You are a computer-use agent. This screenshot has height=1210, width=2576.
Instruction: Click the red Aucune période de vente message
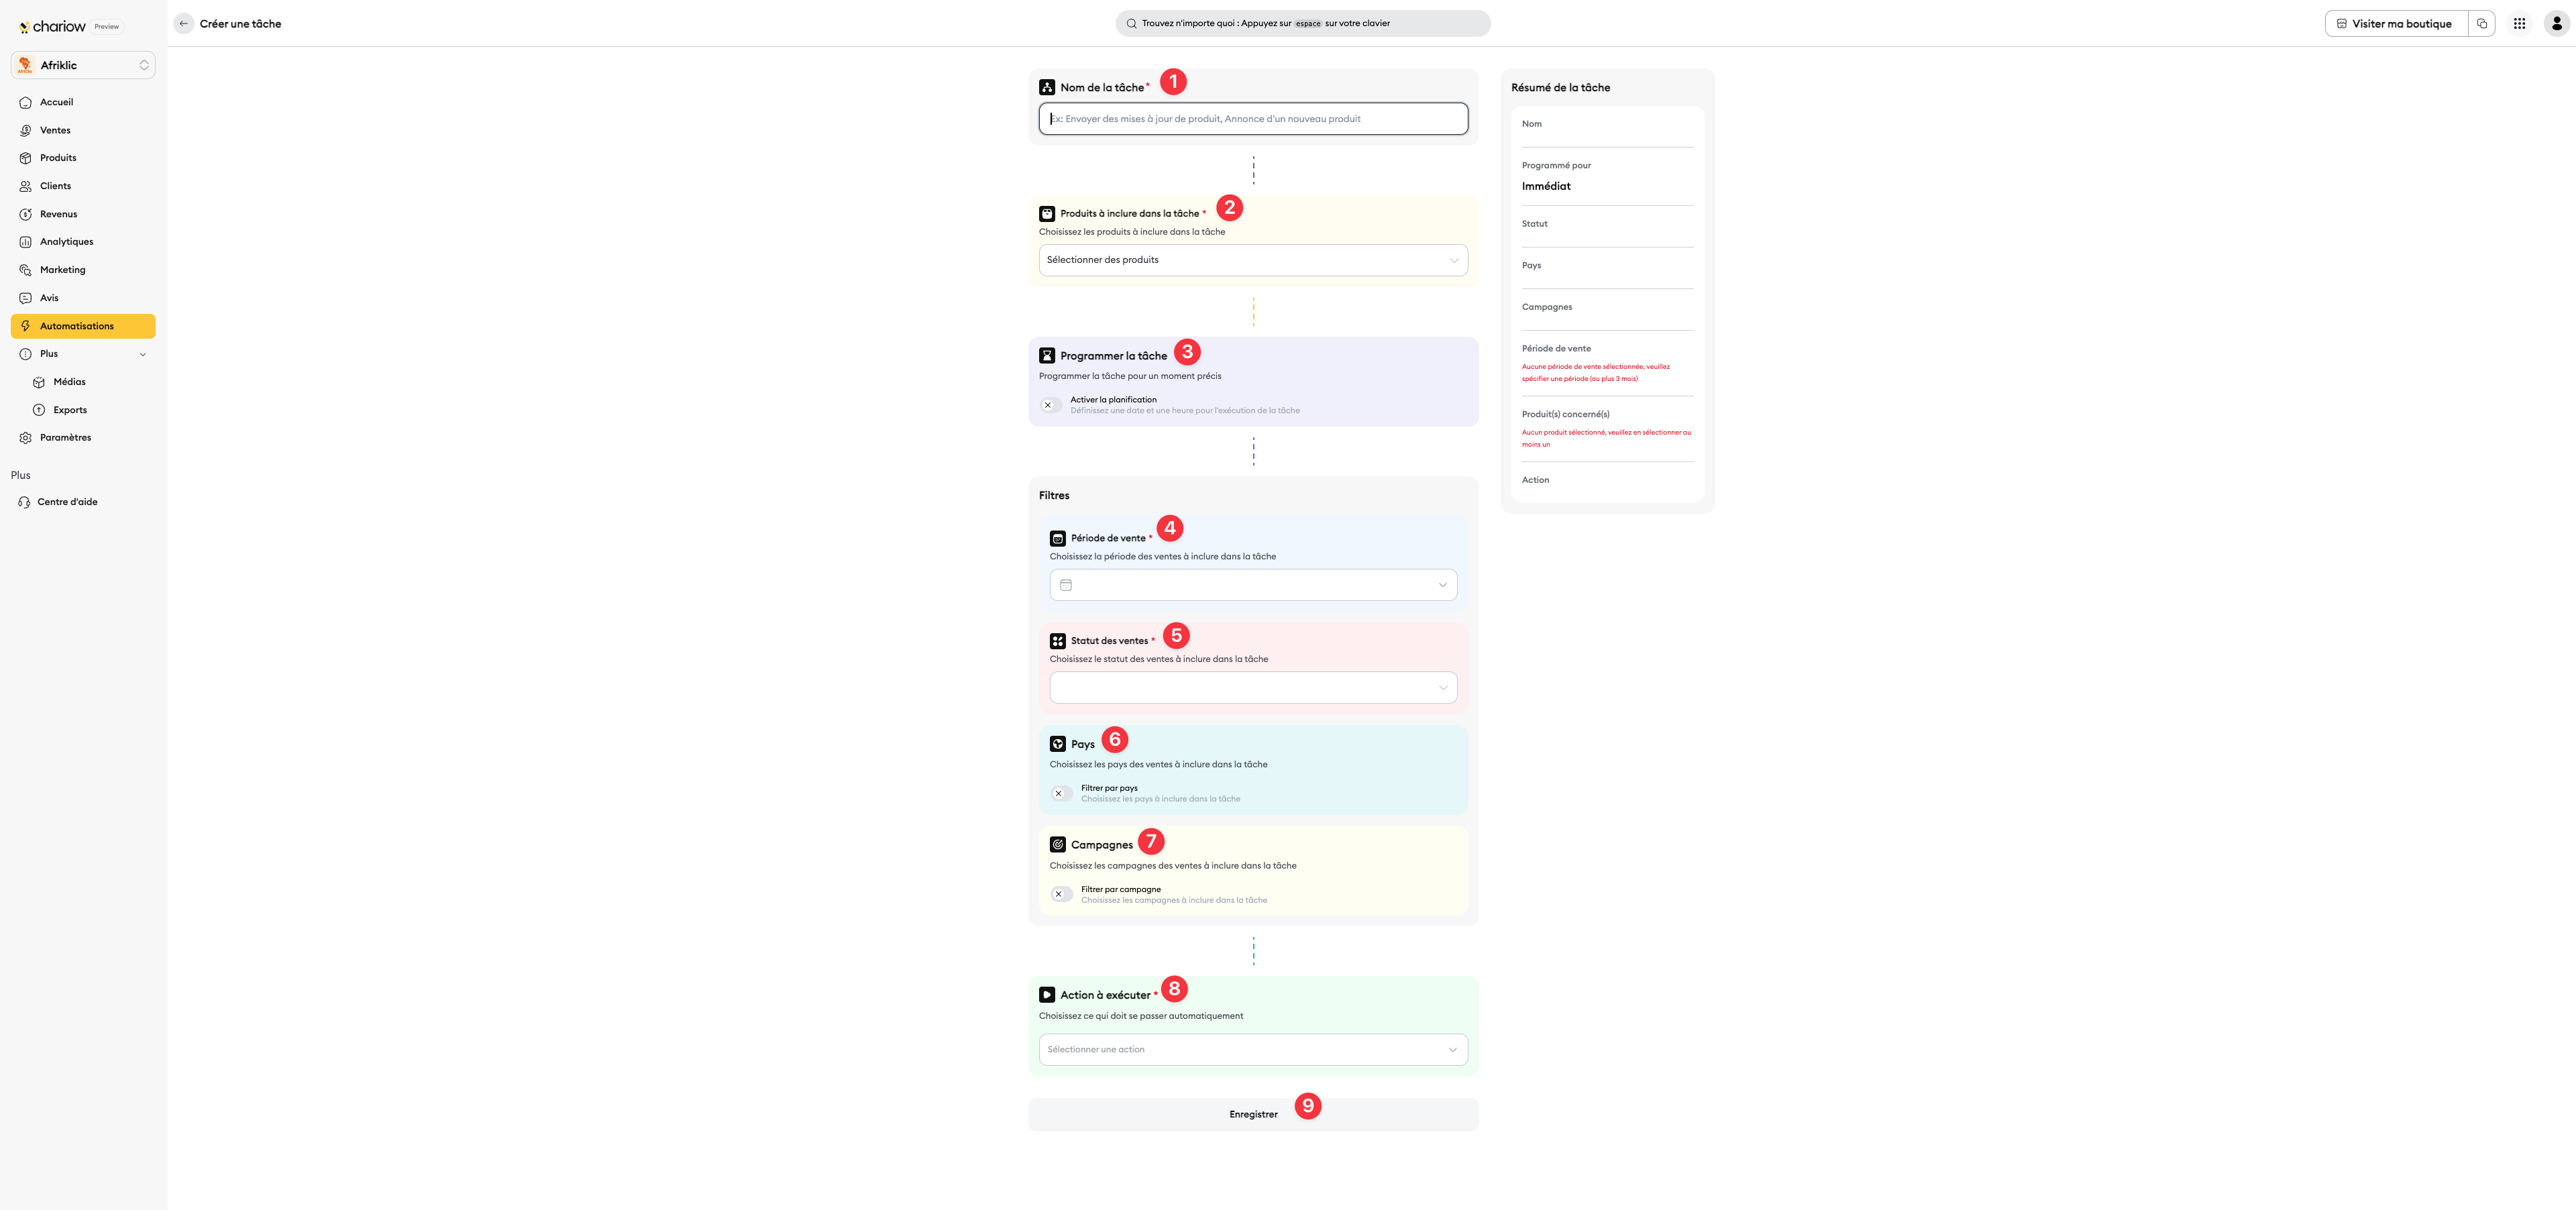point(1596,373)
